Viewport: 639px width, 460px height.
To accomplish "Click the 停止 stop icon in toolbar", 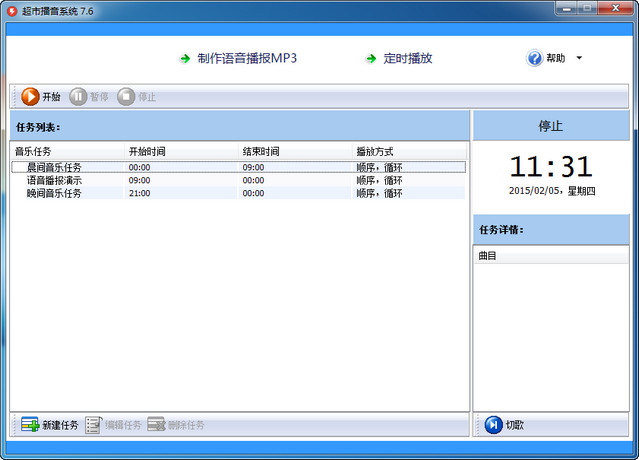I will (126, 97).
